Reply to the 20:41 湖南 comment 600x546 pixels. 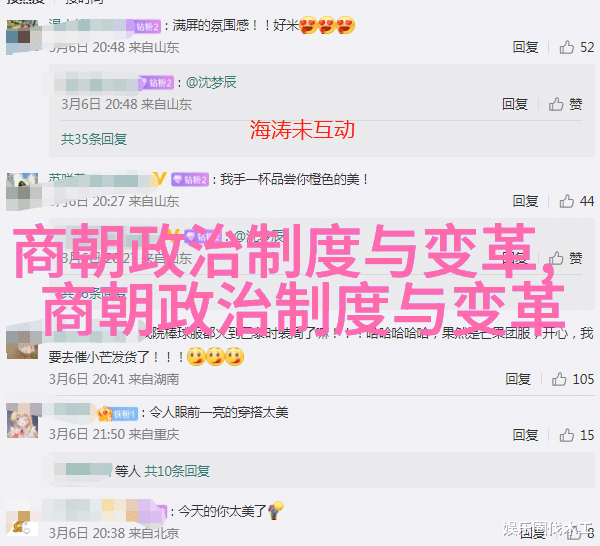tap(518, 379)
